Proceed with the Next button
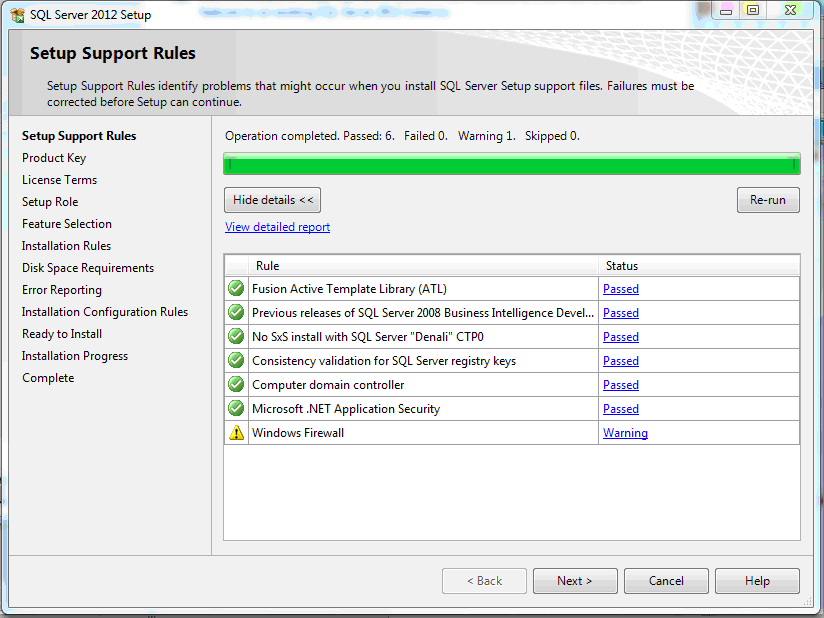Screen dimensions: 824x618 pyautogui.click(x=574, y=581)
